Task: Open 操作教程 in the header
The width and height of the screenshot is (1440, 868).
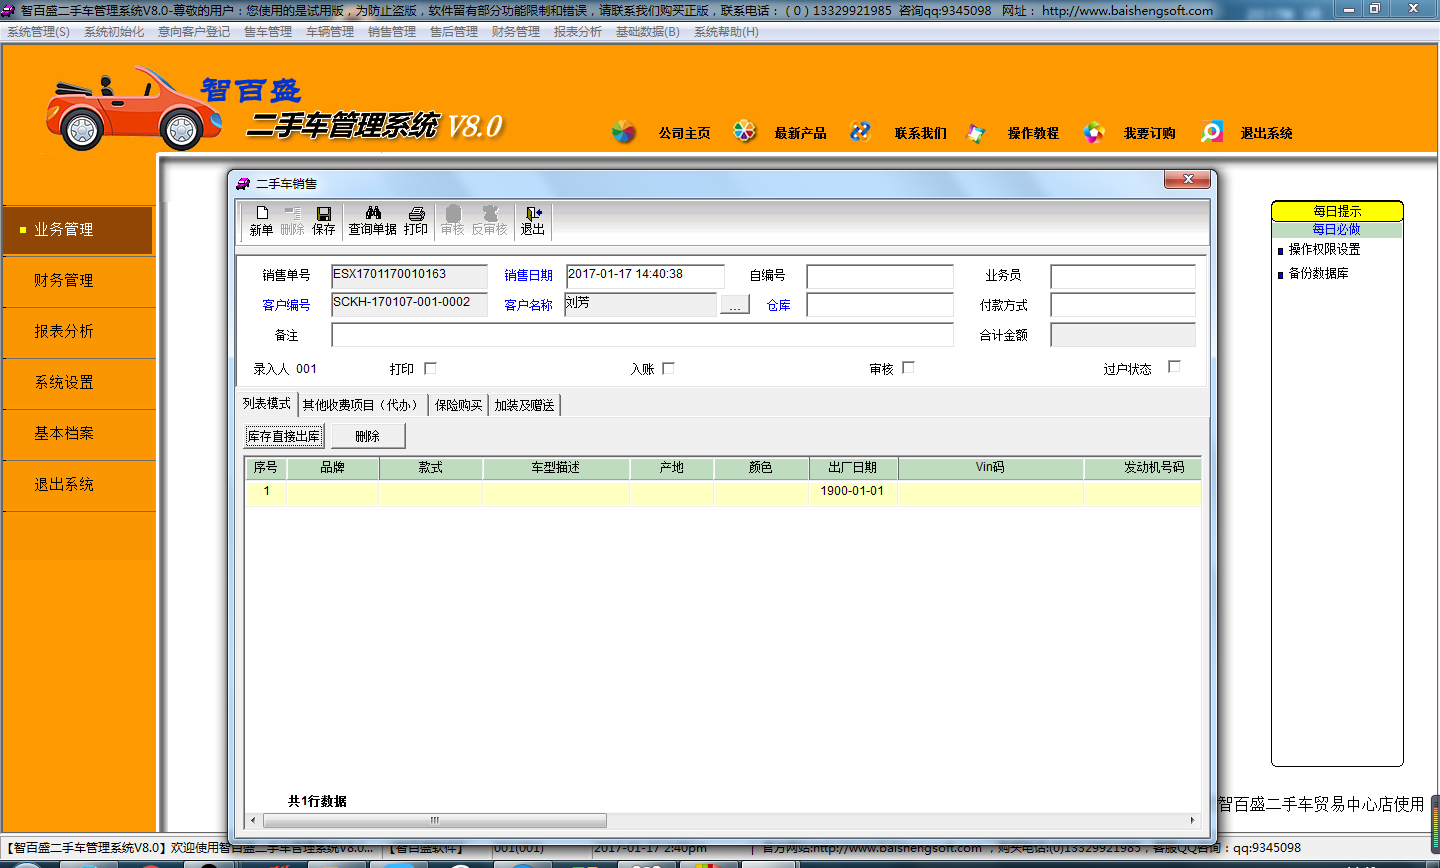Action: click(1033, 133)
